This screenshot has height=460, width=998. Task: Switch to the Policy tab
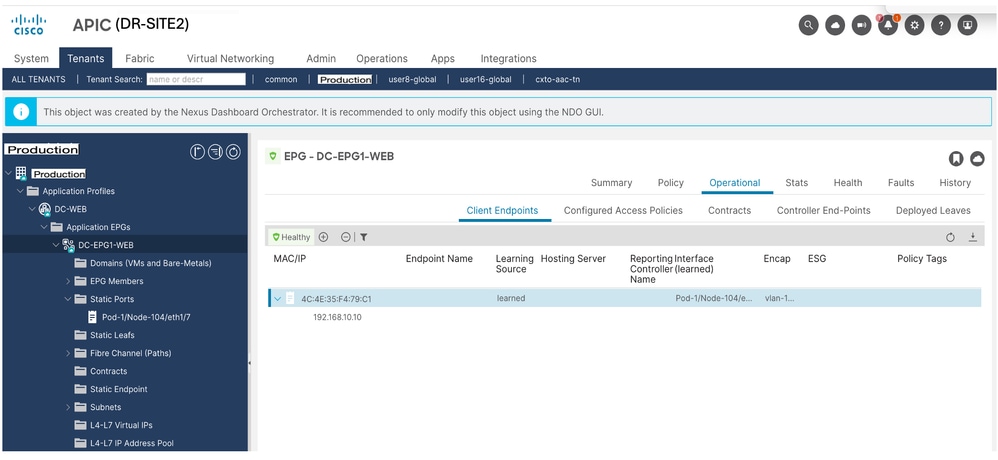[671, 183]
